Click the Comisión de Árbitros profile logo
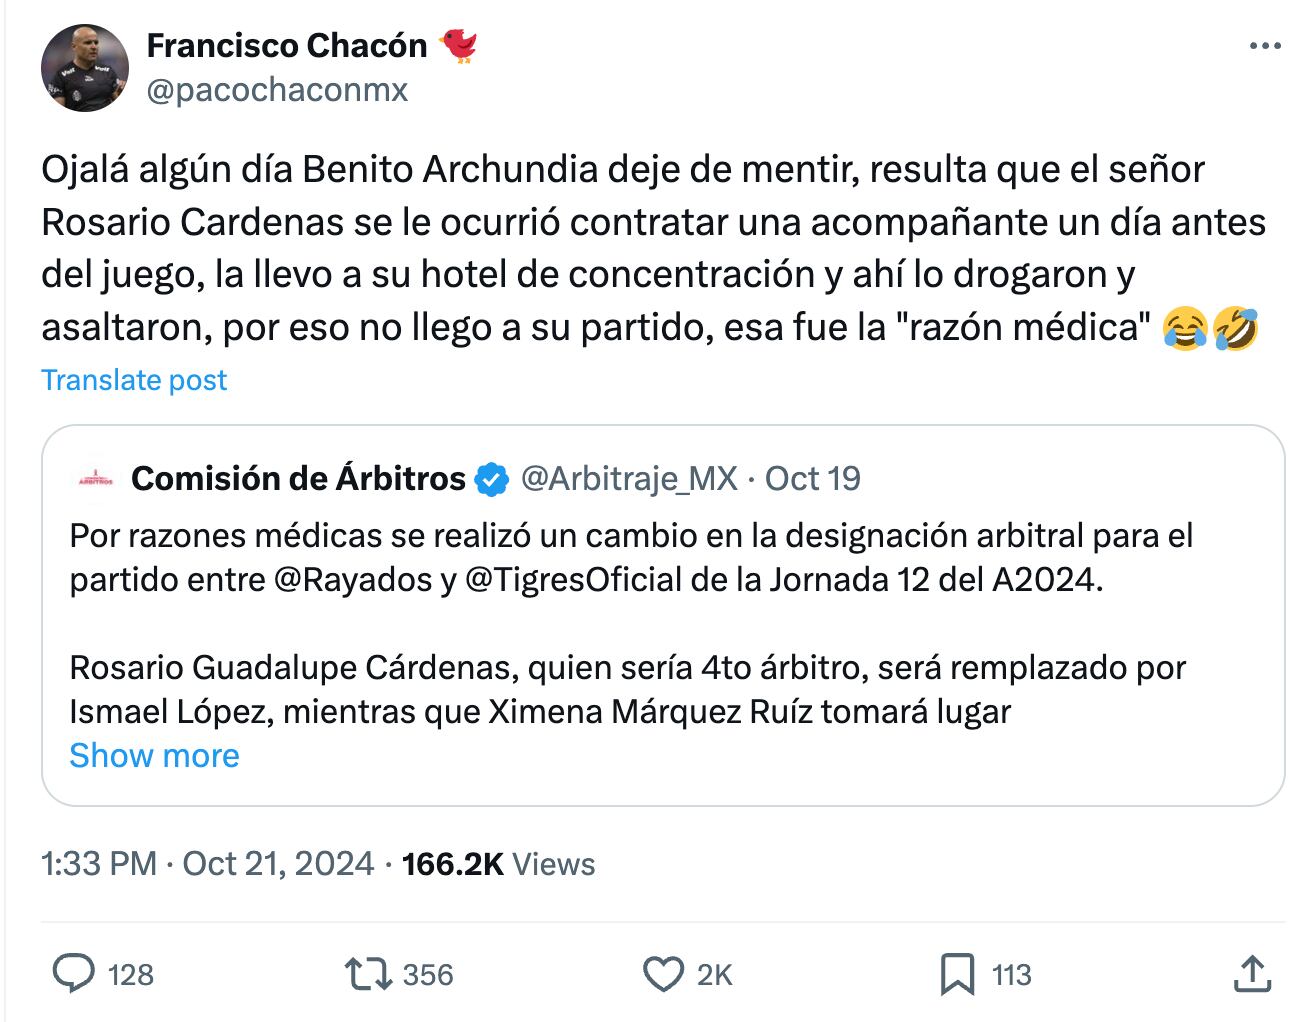 95,479
